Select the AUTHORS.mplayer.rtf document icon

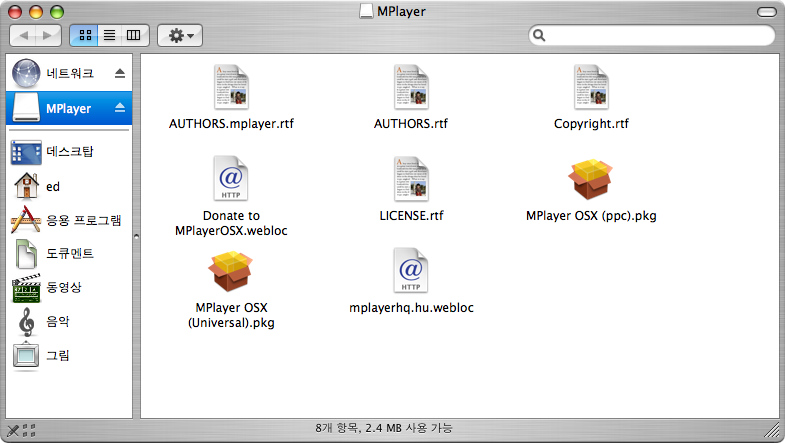point(231,87)
